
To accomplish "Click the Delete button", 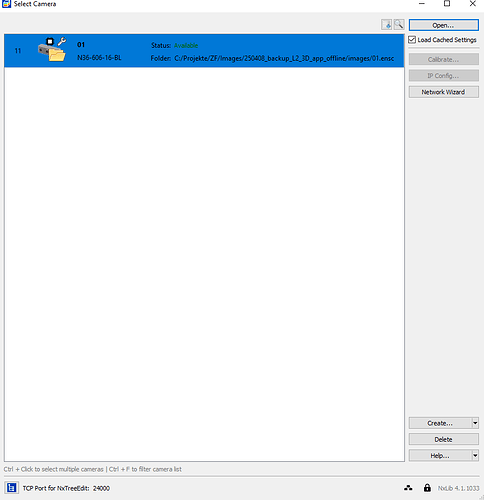I will [444, 439].
